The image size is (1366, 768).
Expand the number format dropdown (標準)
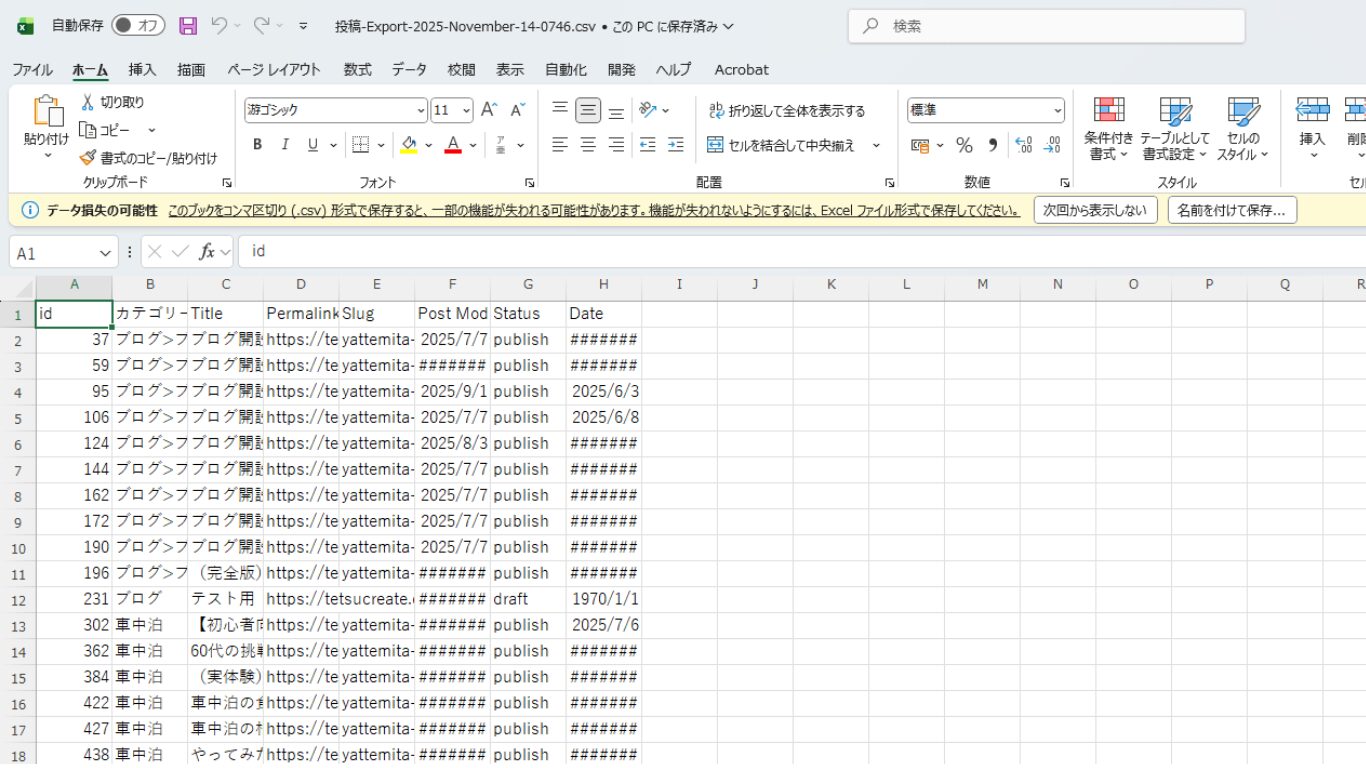pyautogui.click(x=1057, y=110)
